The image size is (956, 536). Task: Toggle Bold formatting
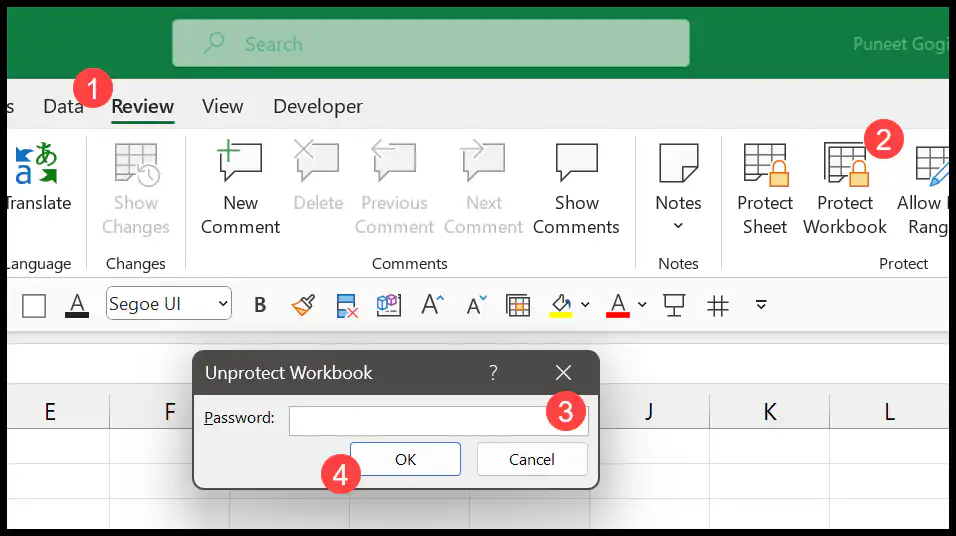coord(260,304)
